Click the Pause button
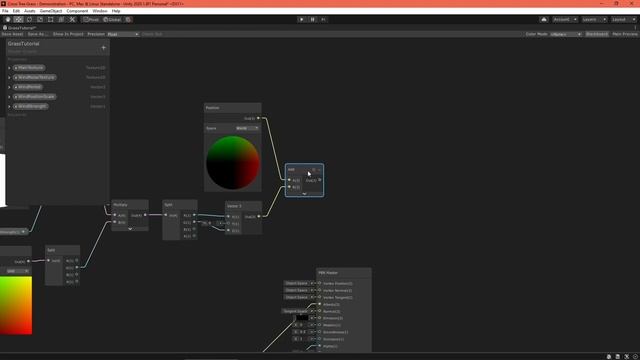The height and width of the screenshot is (360, 640). [313, 20]
